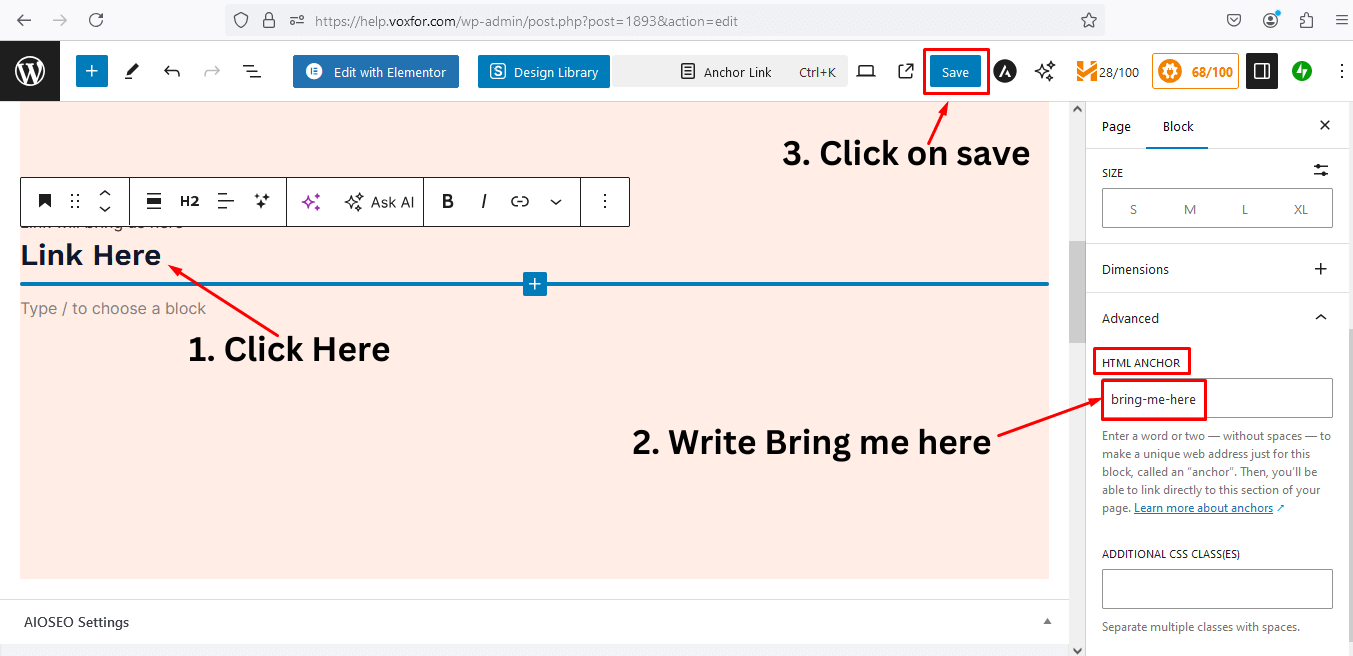Image resolution: width=1353 pixels, height=656 pixels.
Task: Open the block inserter with the blue plus icon
Action: tap(91, 71)
